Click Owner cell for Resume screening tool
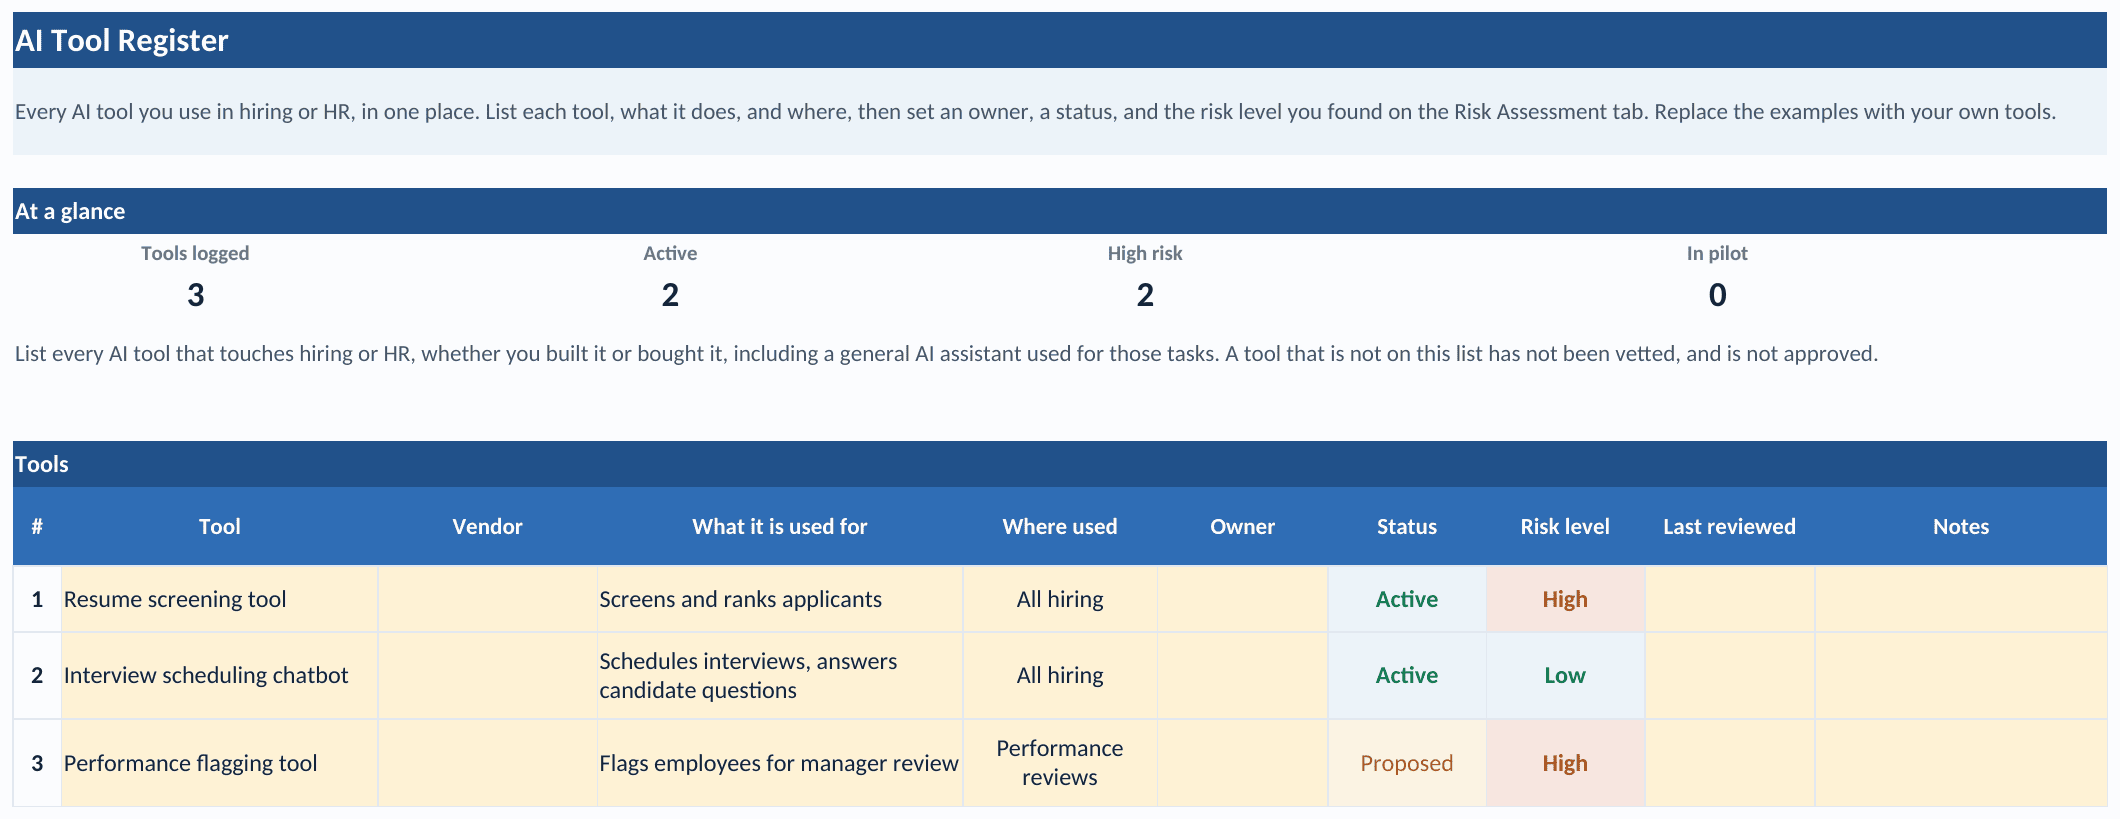The height and width of the screenshot is (819, 2120). pos(1242,599)
